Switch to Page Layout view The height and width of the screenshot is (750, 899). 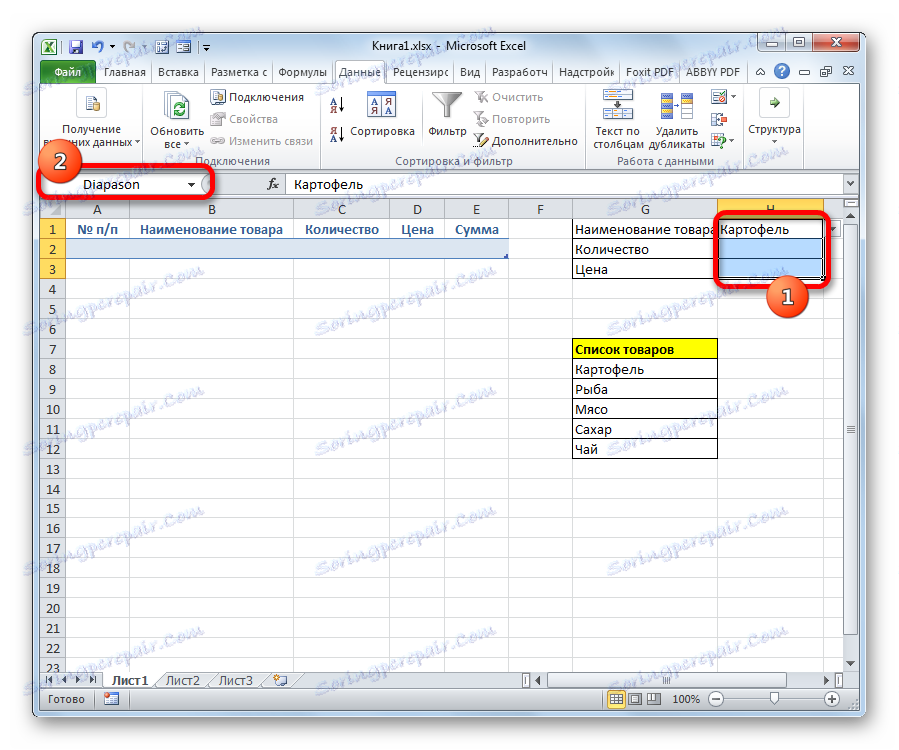tap(635, 699)
